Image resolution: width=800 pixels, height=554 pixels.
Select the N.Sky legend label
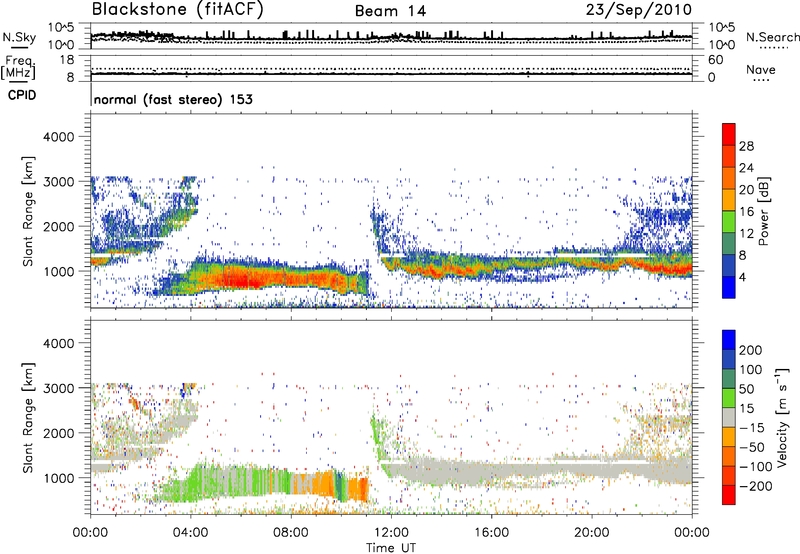coord(19,37)
